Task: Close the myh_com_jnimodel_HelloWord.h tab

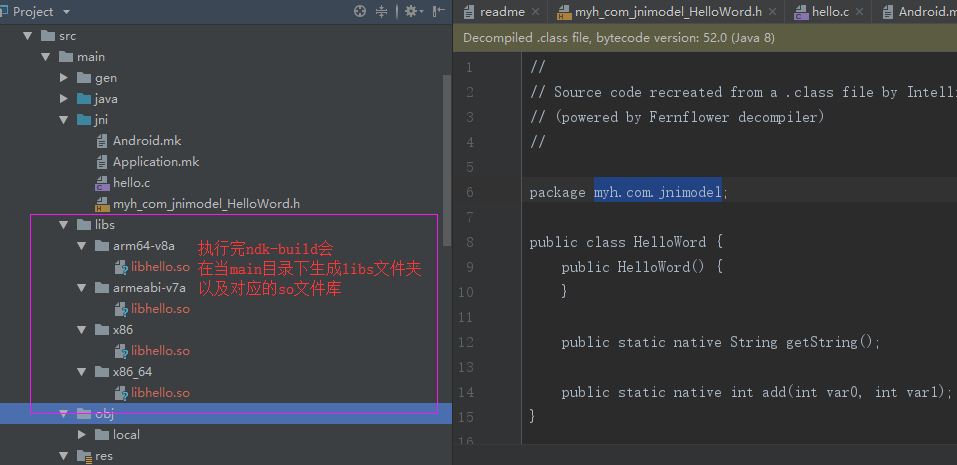Action: tap(772, 12)
